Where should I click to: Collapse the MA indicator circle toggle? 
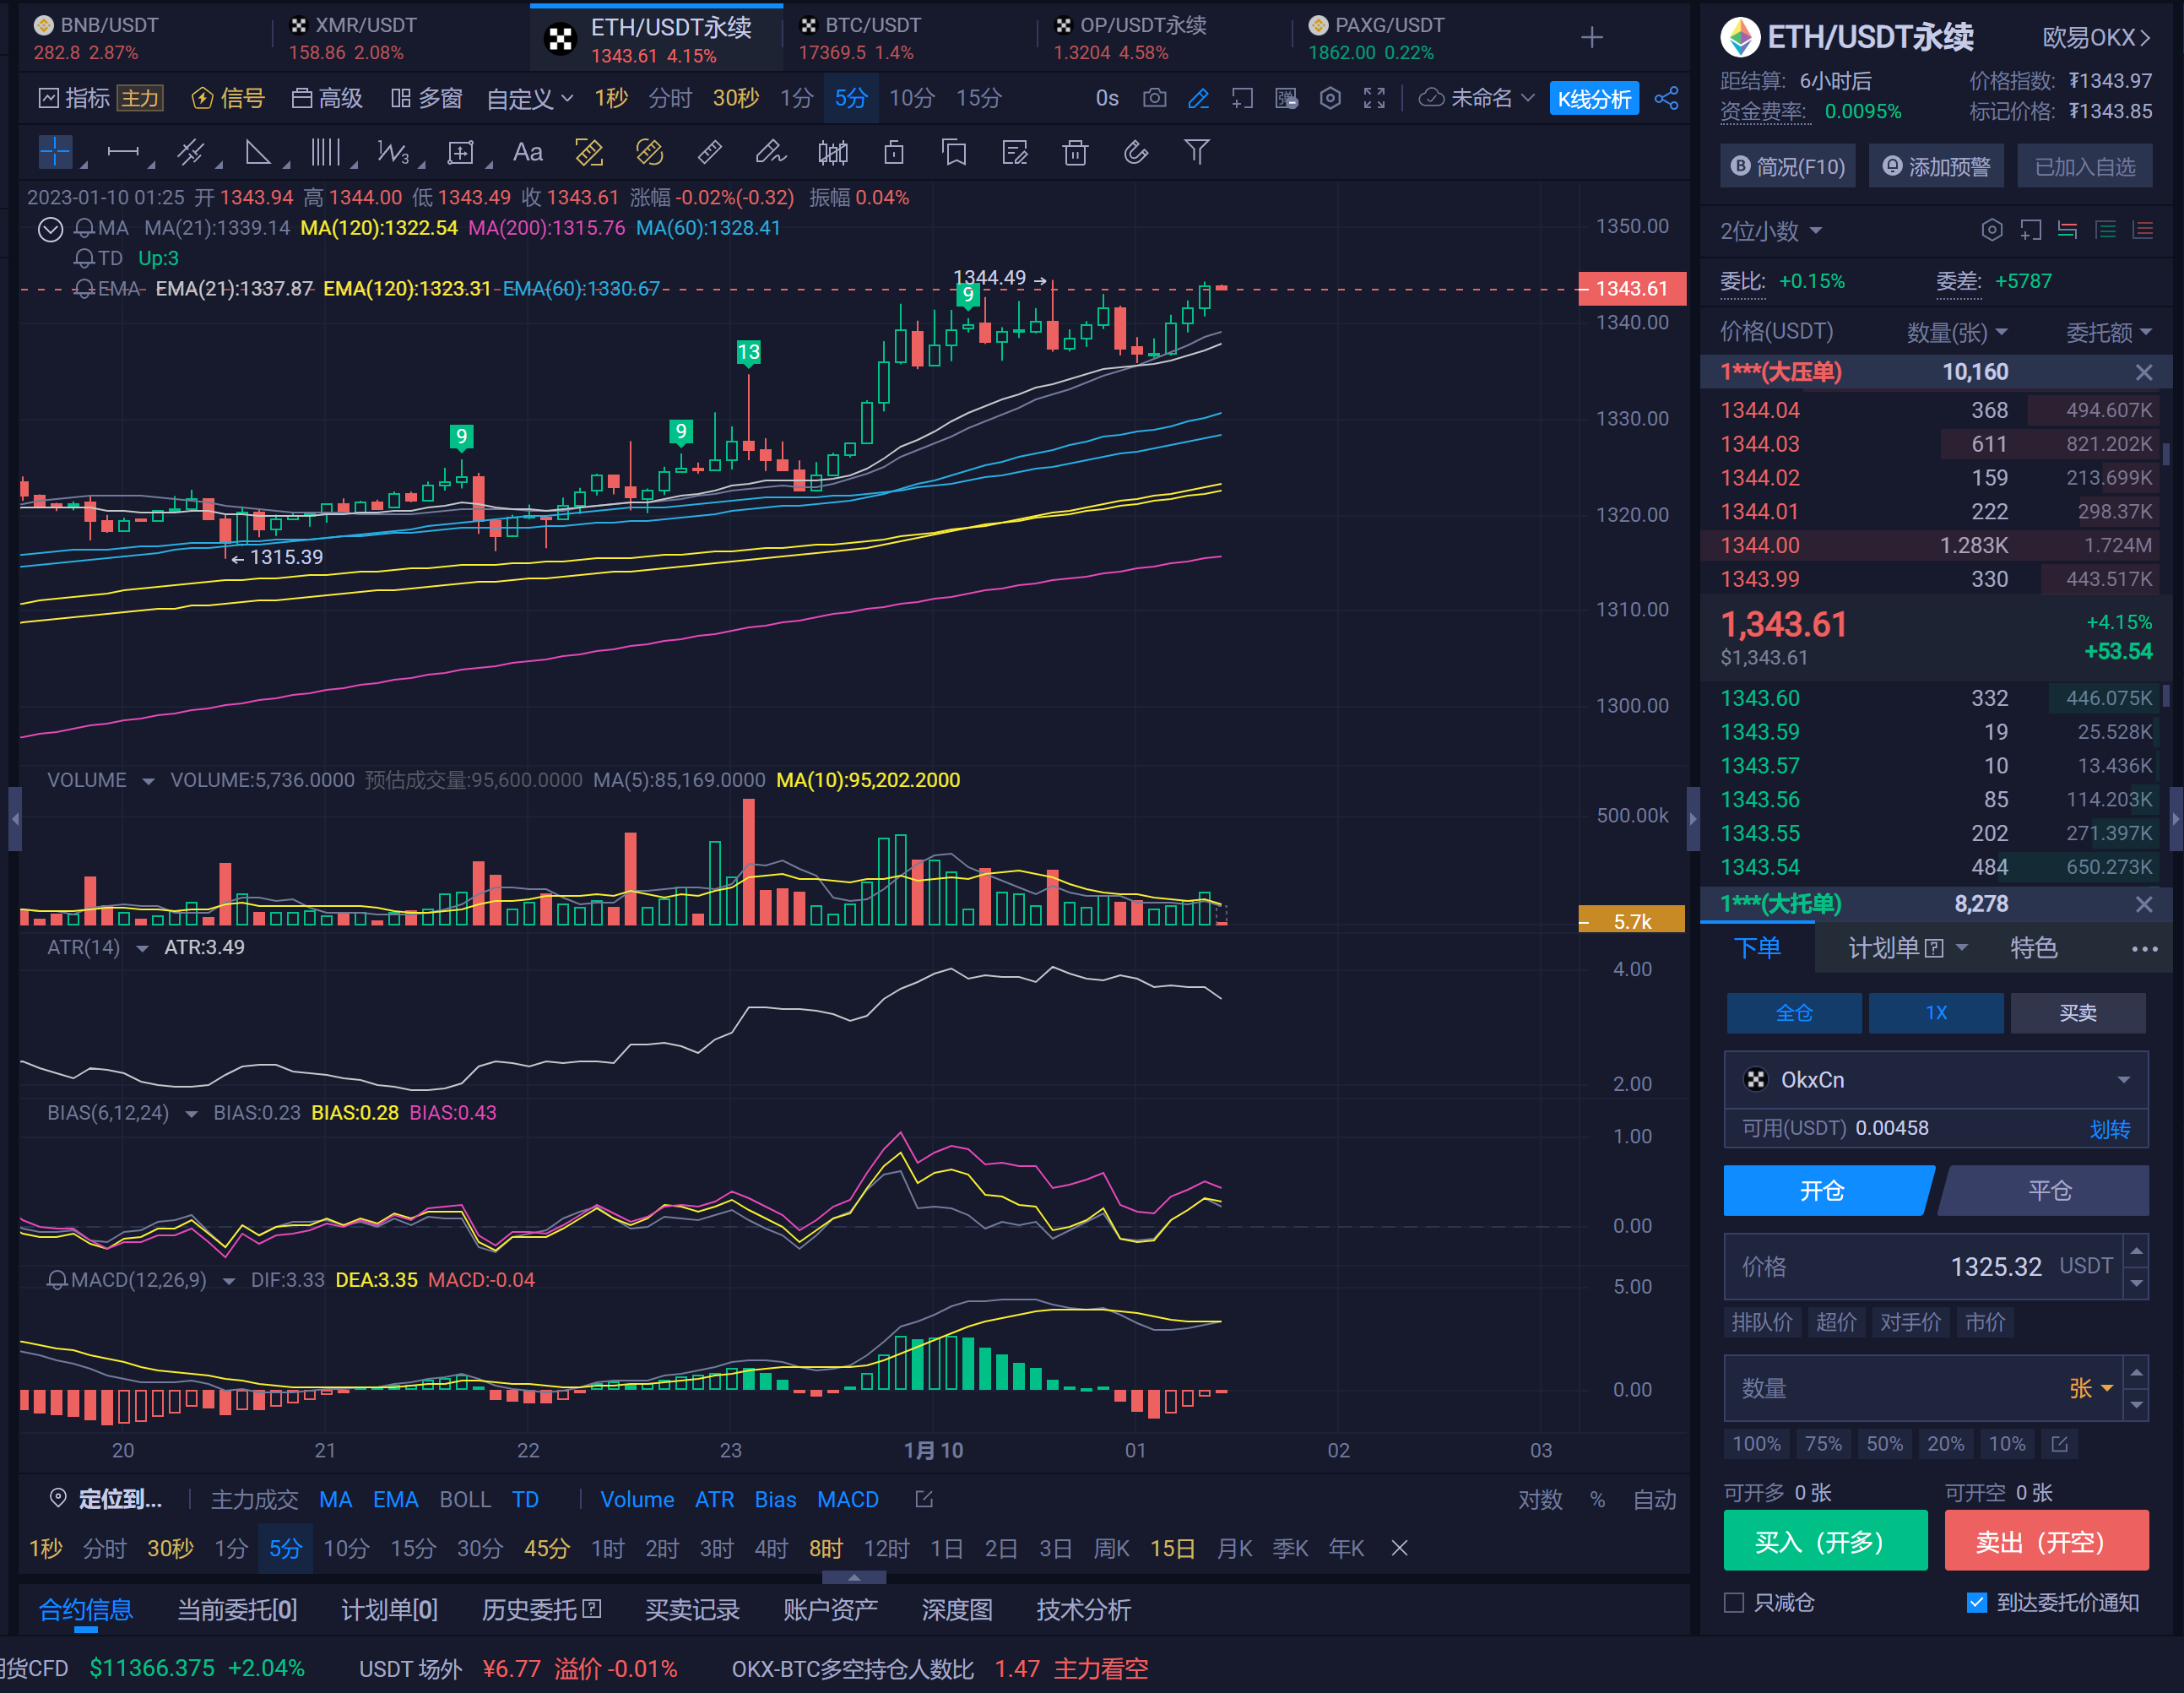click(50, 229)
